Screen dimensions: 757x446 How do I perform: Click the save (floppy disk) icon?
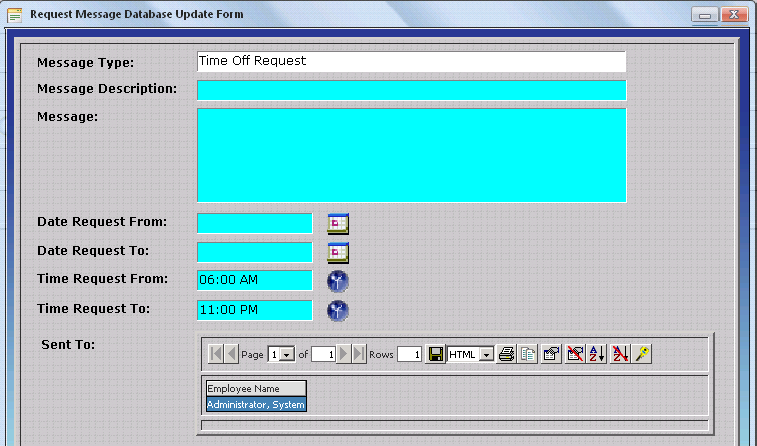tap(435, 354)
